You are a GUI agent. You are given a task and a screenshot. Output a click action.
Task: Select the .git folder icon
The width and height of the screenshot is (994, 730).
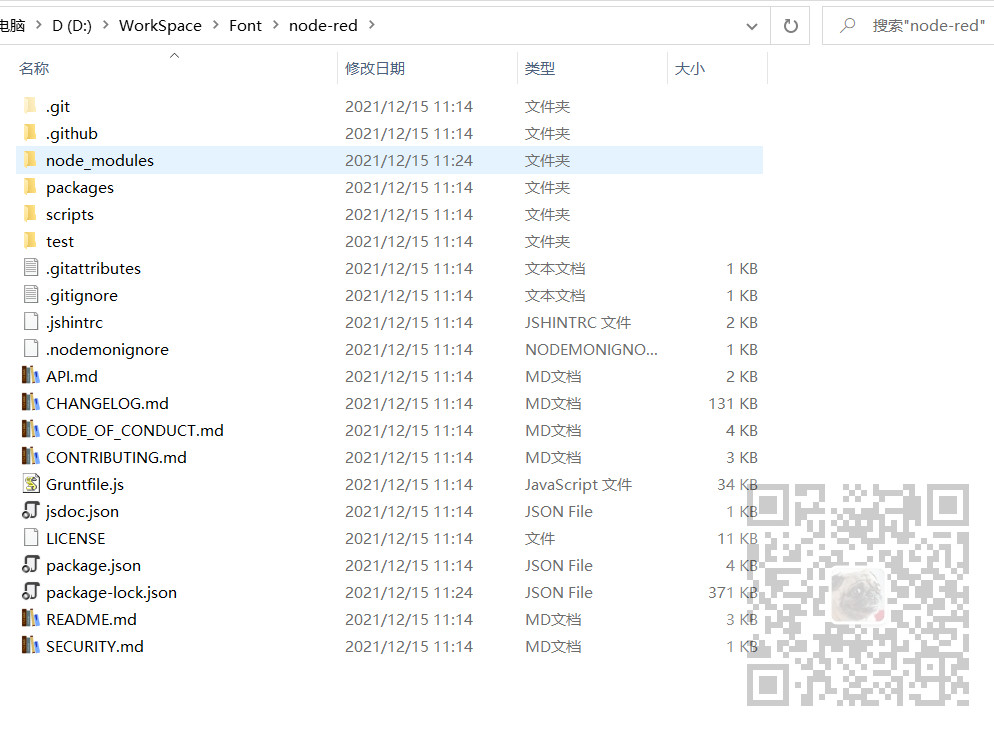tap(30, 106)
